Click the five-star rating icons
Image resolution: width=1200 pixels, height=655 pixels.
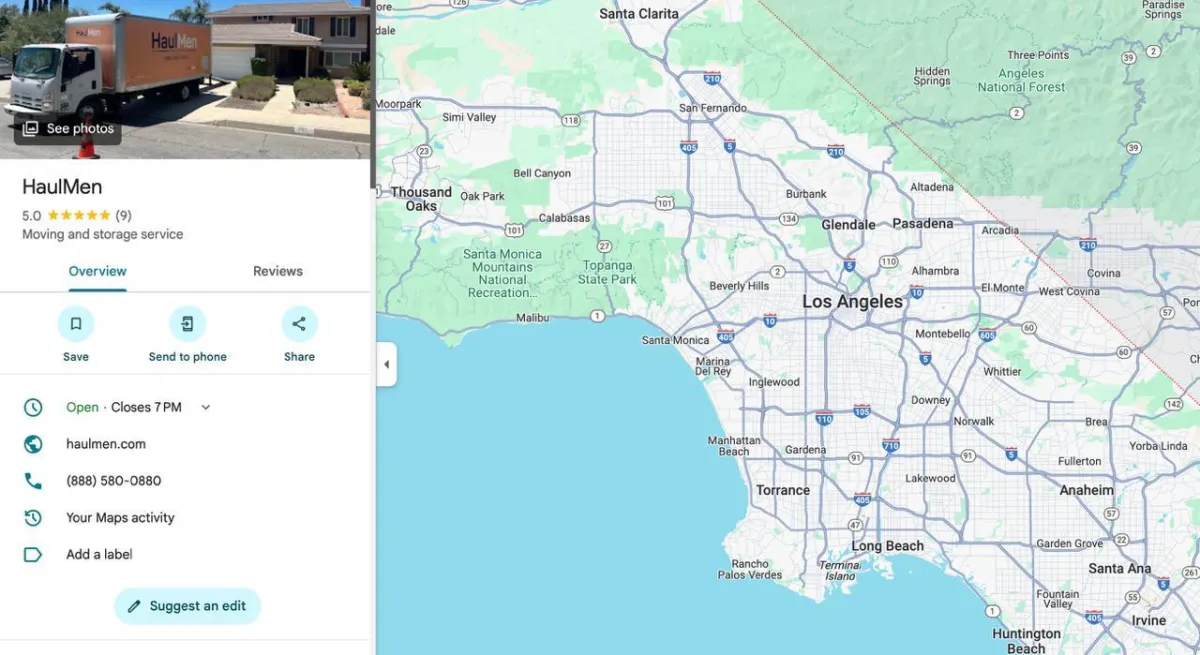coord(79,215)
